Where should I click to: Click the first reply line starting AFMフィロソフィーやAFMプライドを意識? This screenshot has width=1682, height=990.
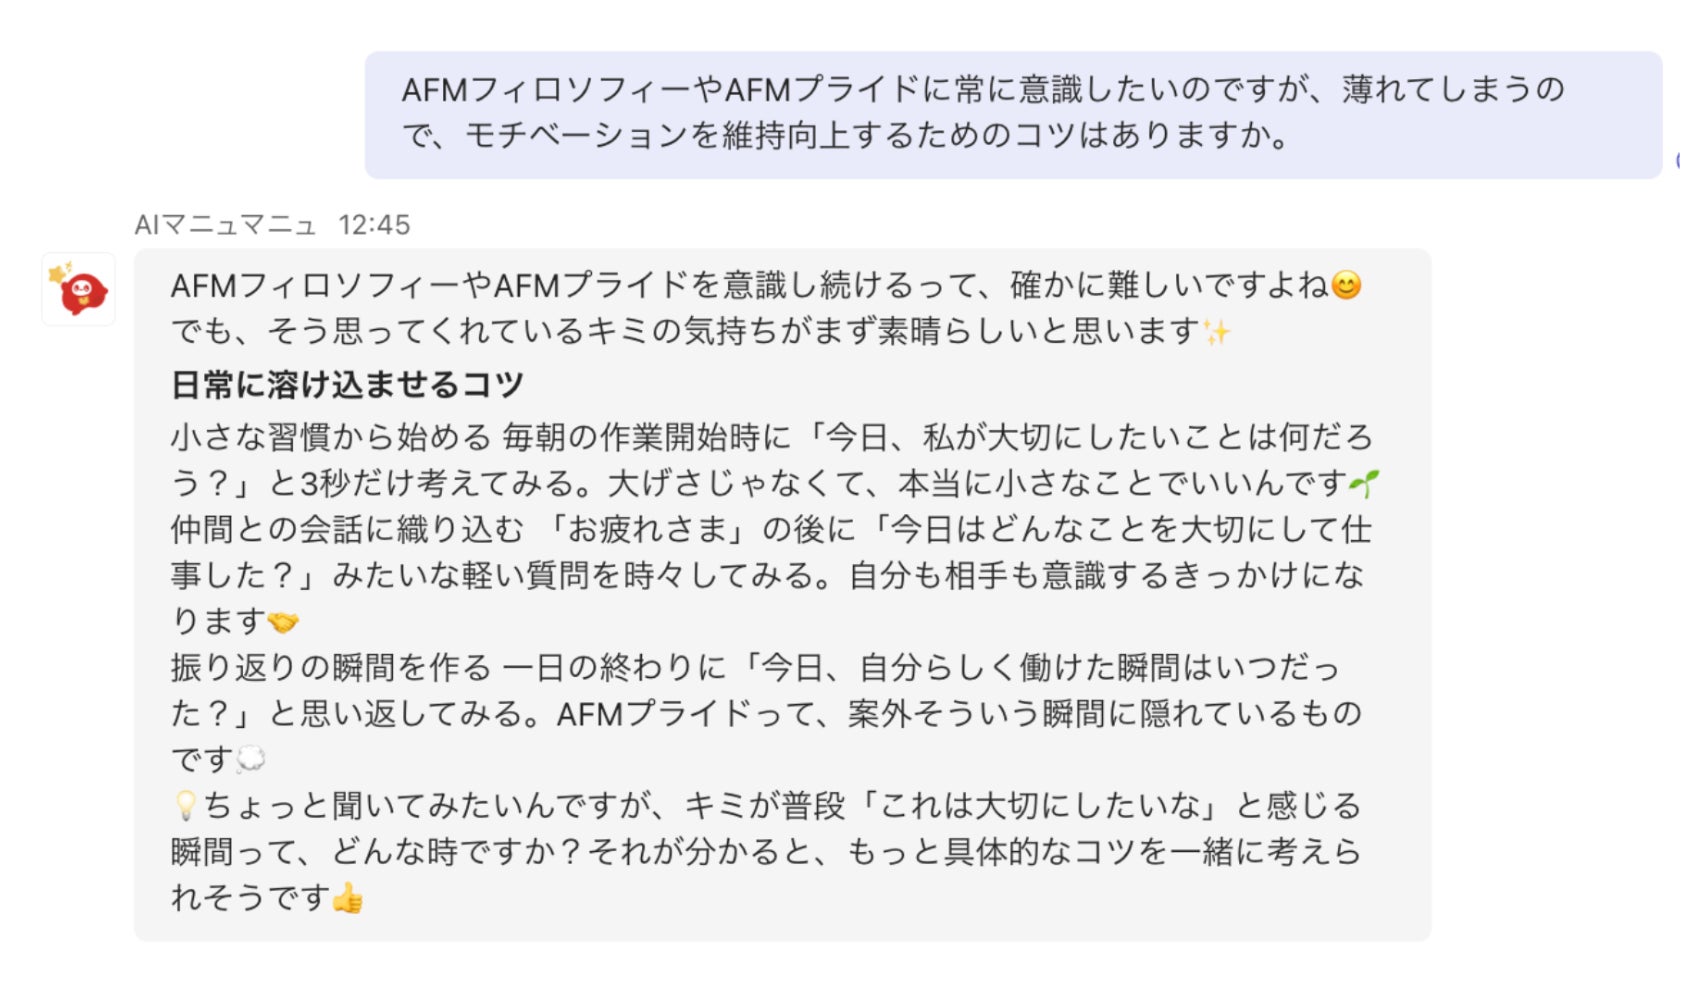click(x=767, y=286)
